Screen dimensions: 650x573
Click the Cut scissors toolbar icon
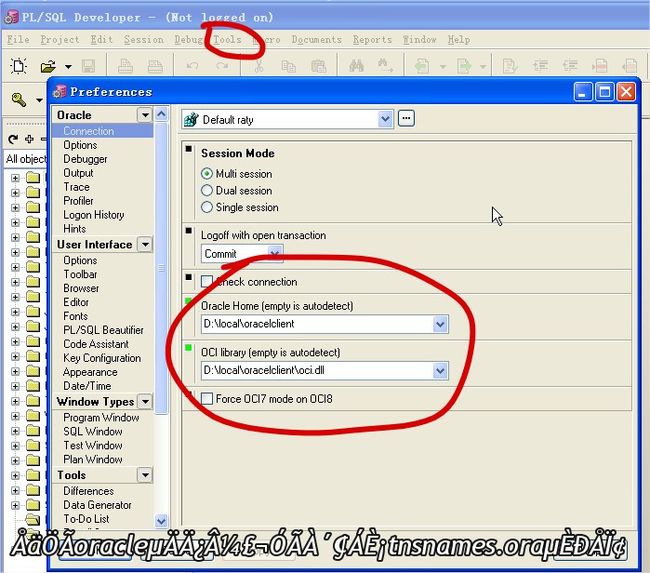coord(259,66)
